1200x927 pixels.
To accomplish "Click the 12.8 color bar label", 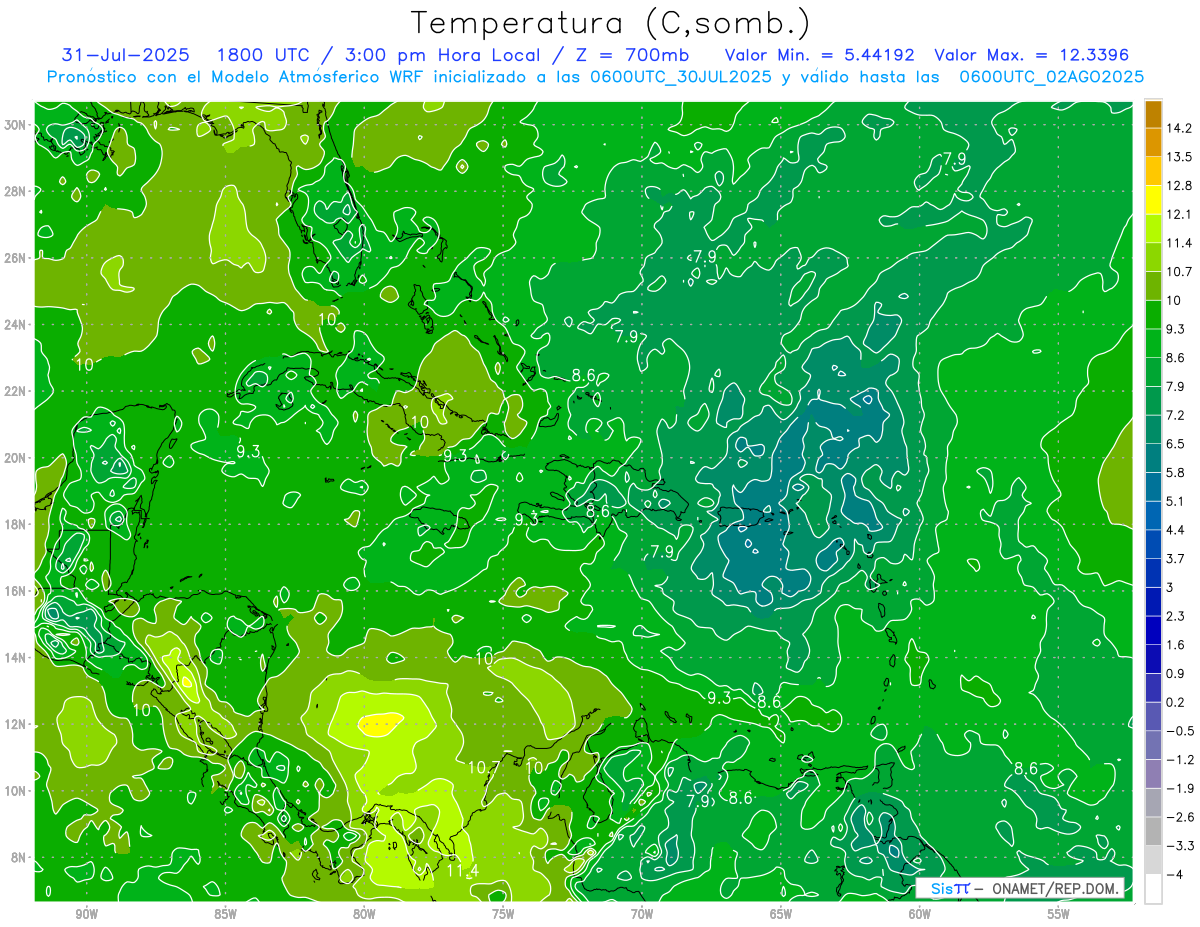I will tap(1181, 185).
